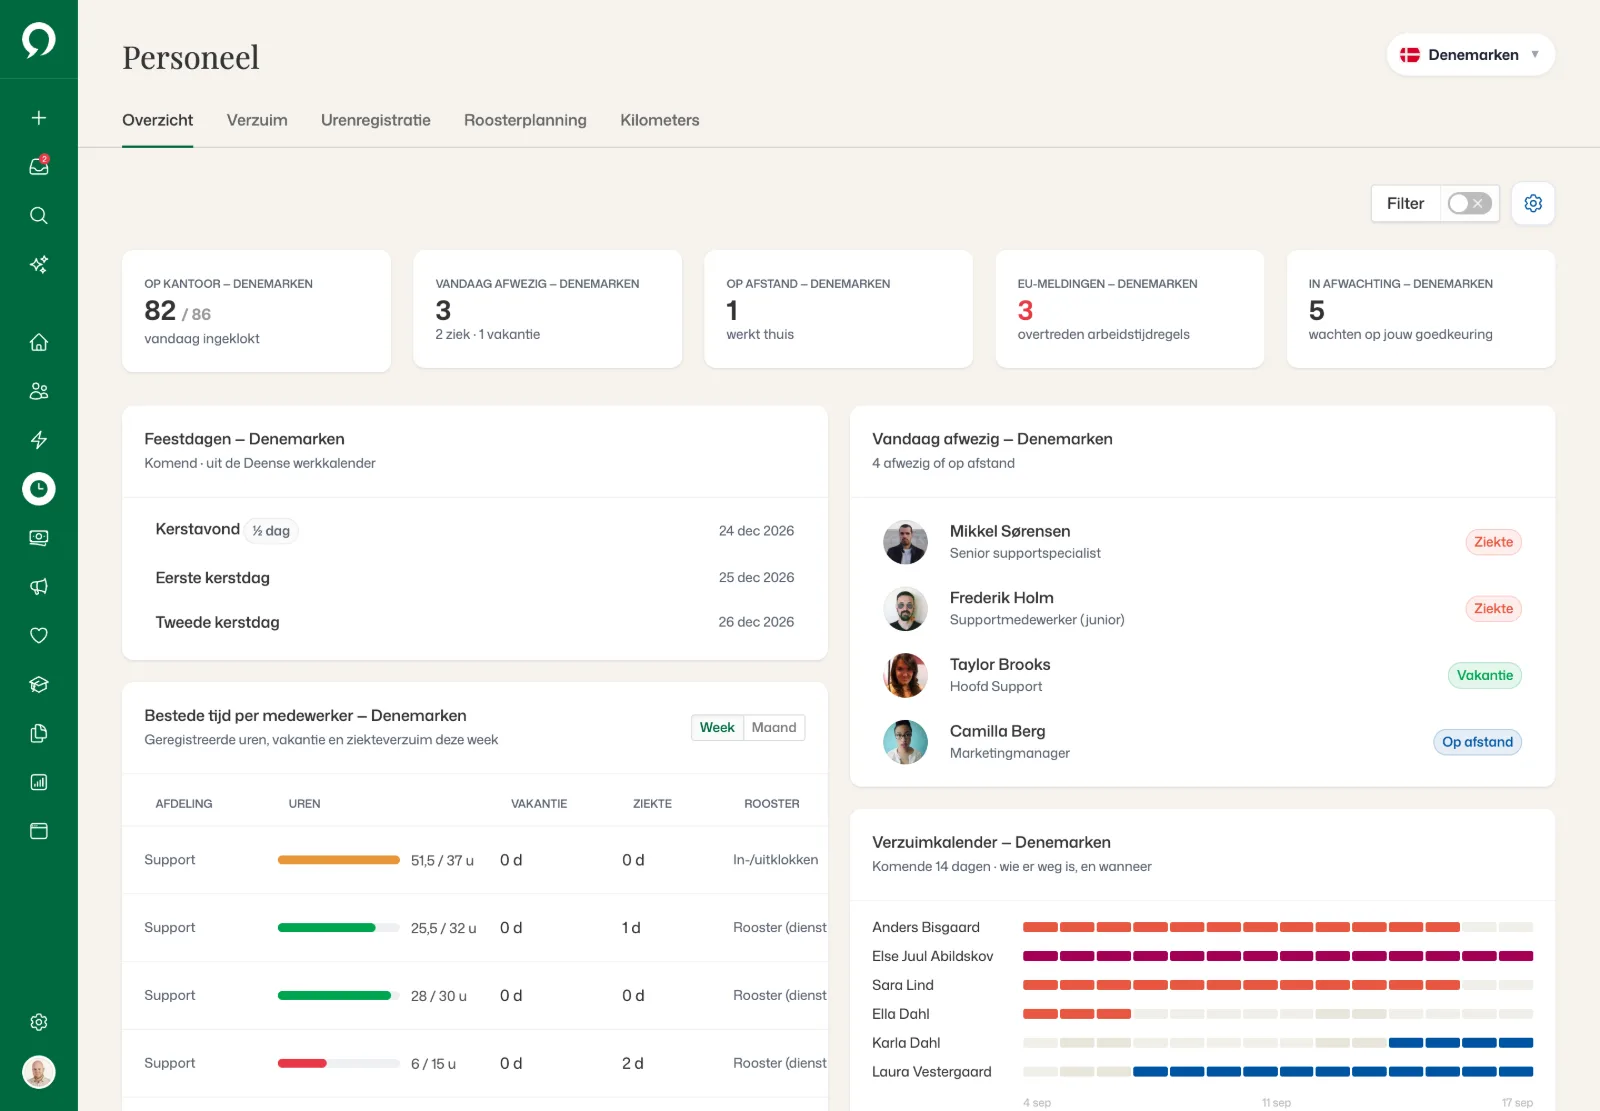Click the dashboard settings gear beside Filter

[x=1533, y=203]
